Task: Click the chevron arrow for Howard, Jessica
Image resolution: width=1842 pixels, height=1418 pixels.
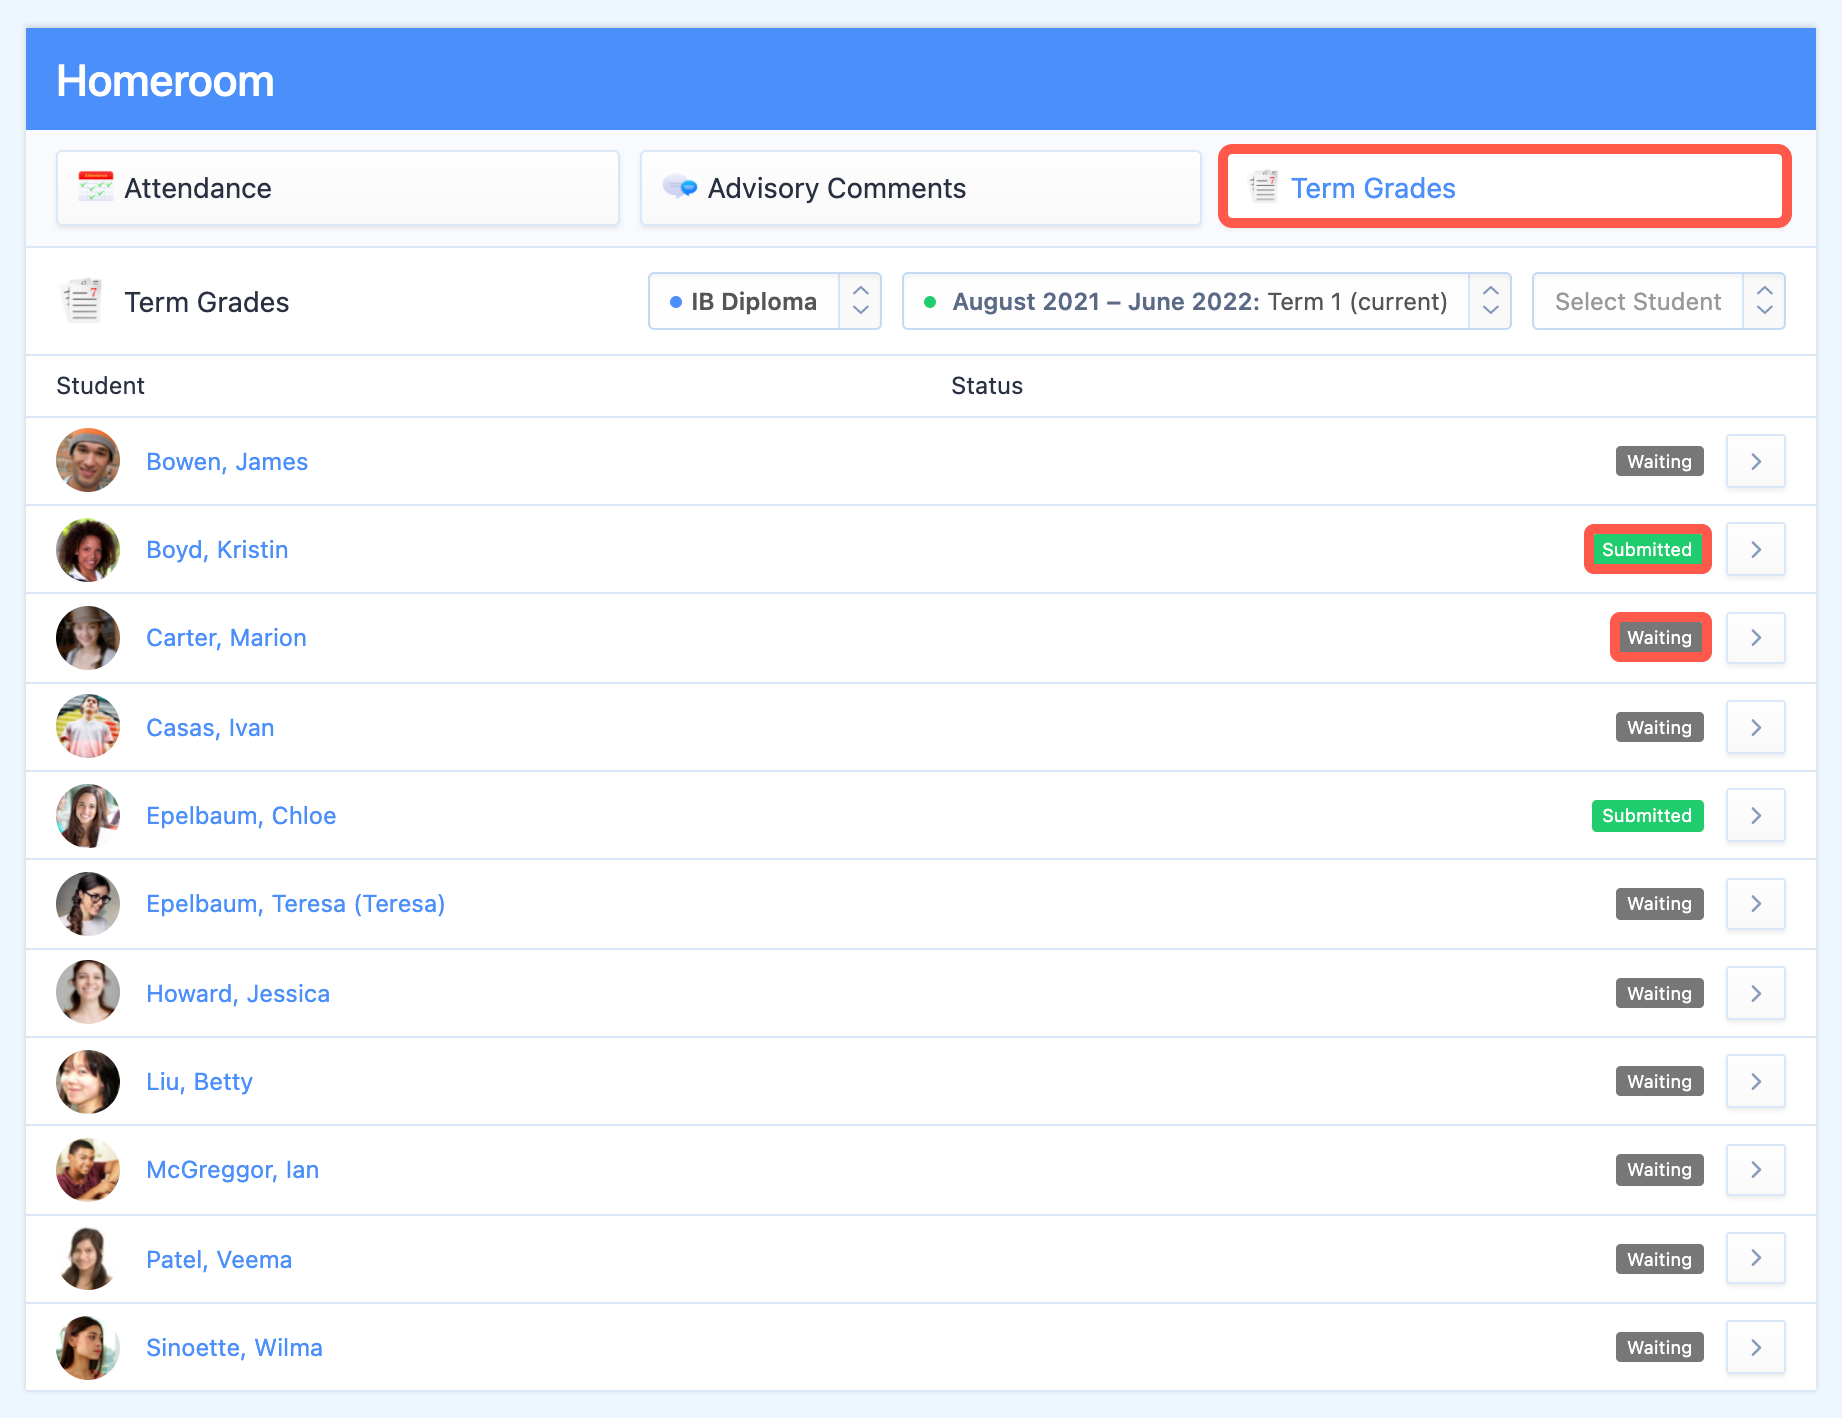Action: (x=1756, y=993)
